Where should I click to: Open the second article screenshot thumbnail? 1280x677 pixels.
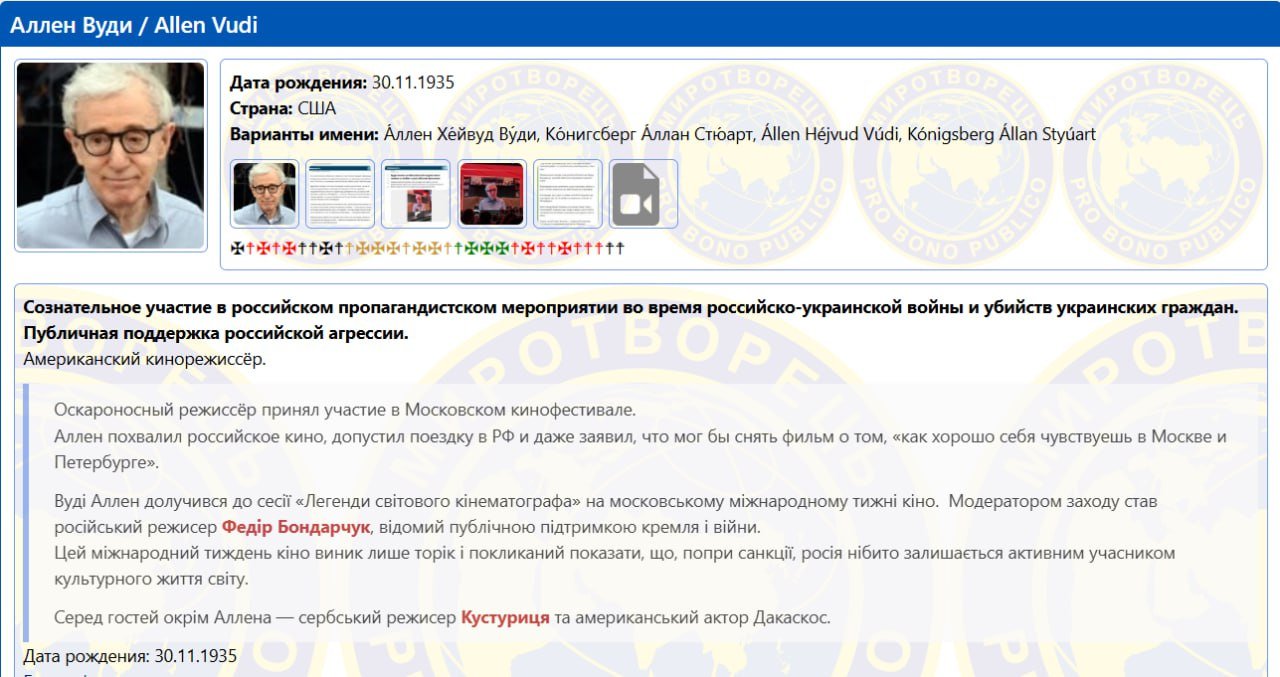pos(339,194)
